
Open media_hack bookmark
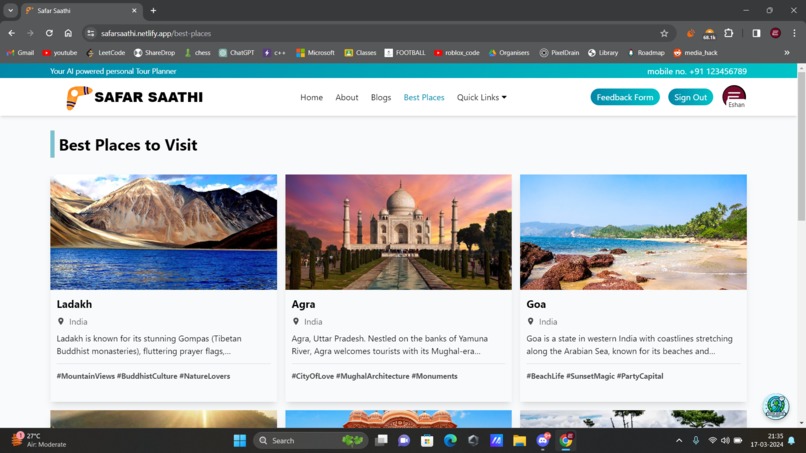[x=695, y=52]
